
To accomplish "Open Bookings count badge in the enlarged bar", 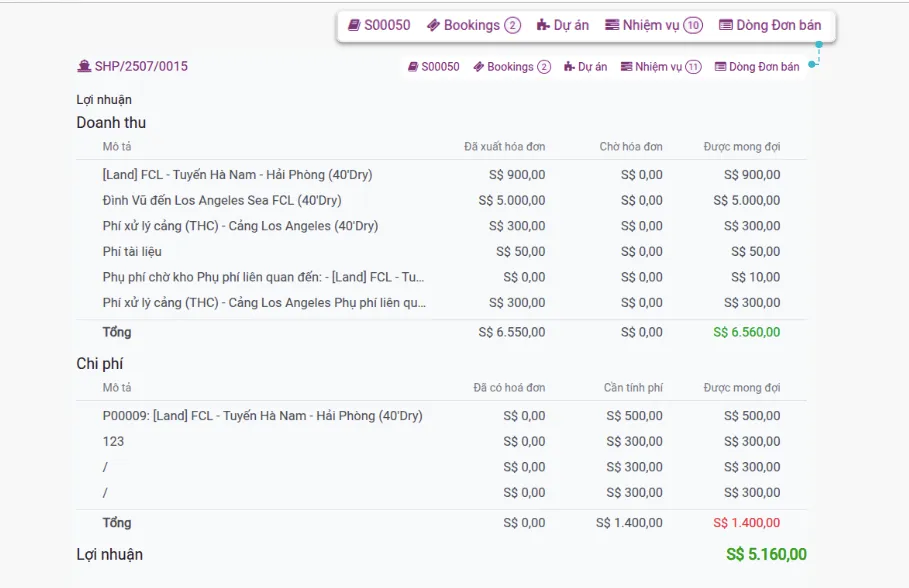I will coord(512,25).
